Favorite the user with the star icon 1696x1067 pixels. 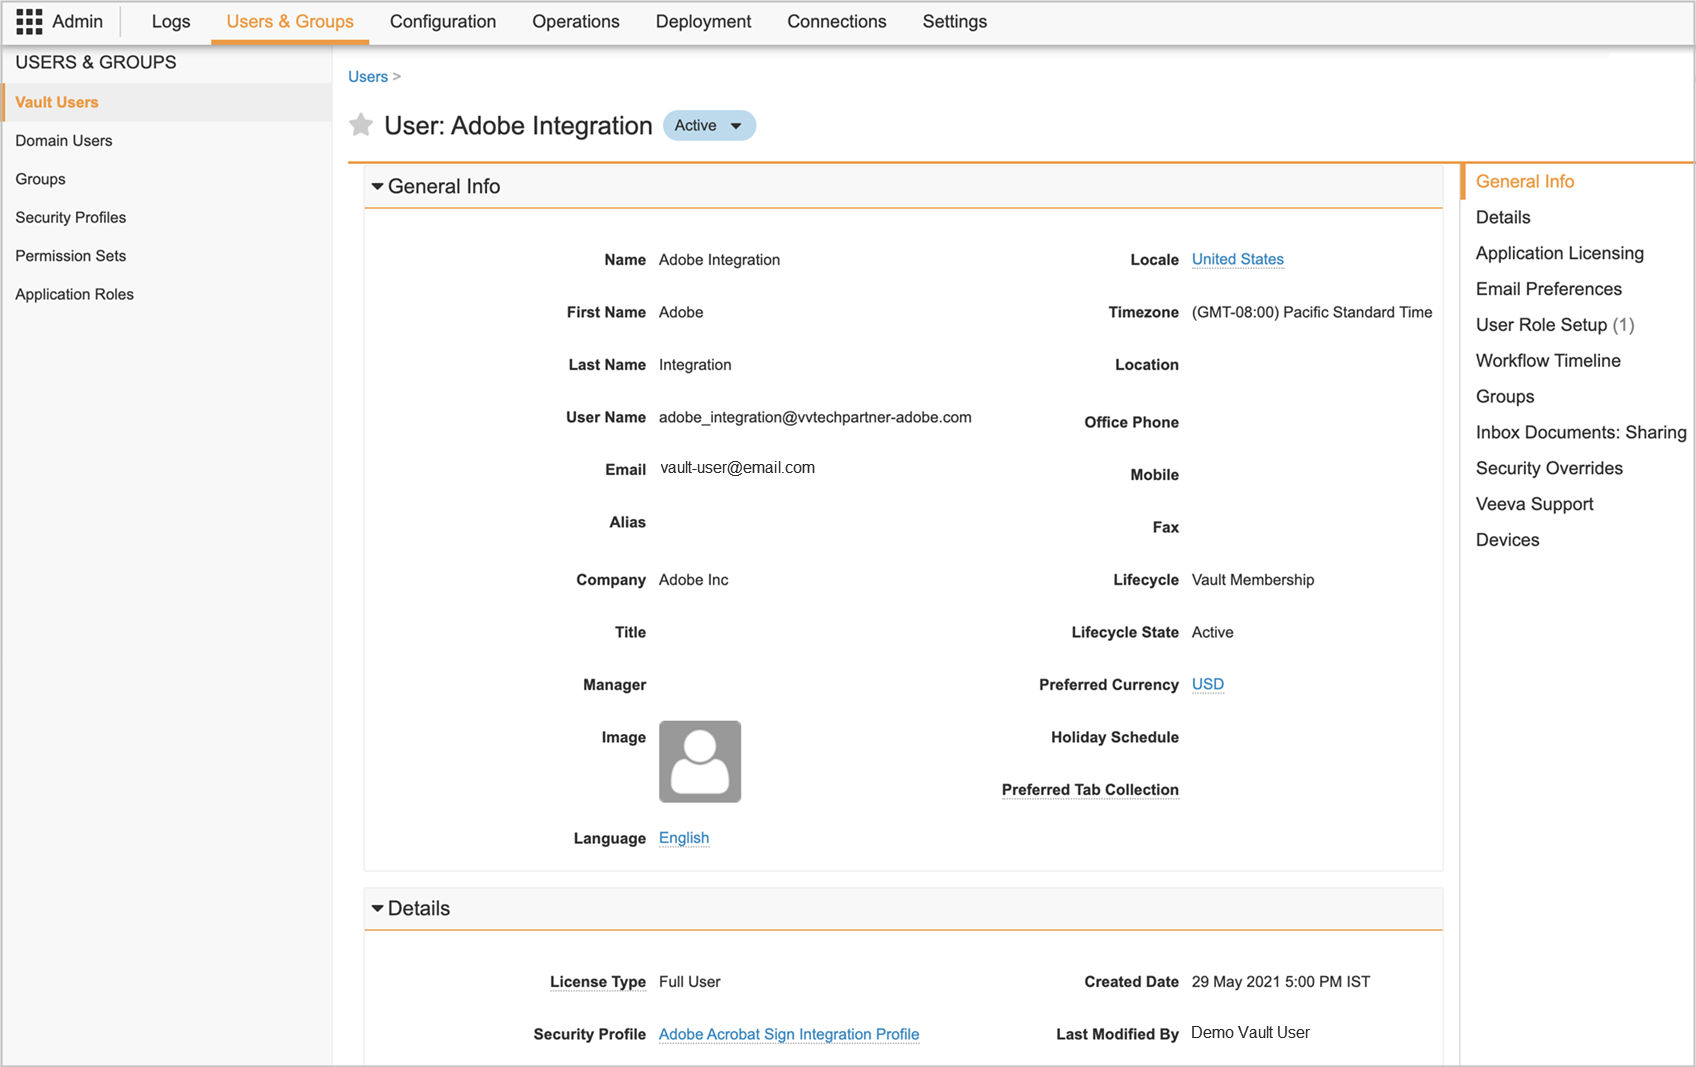pyautogui.click(x=361, y=125)
